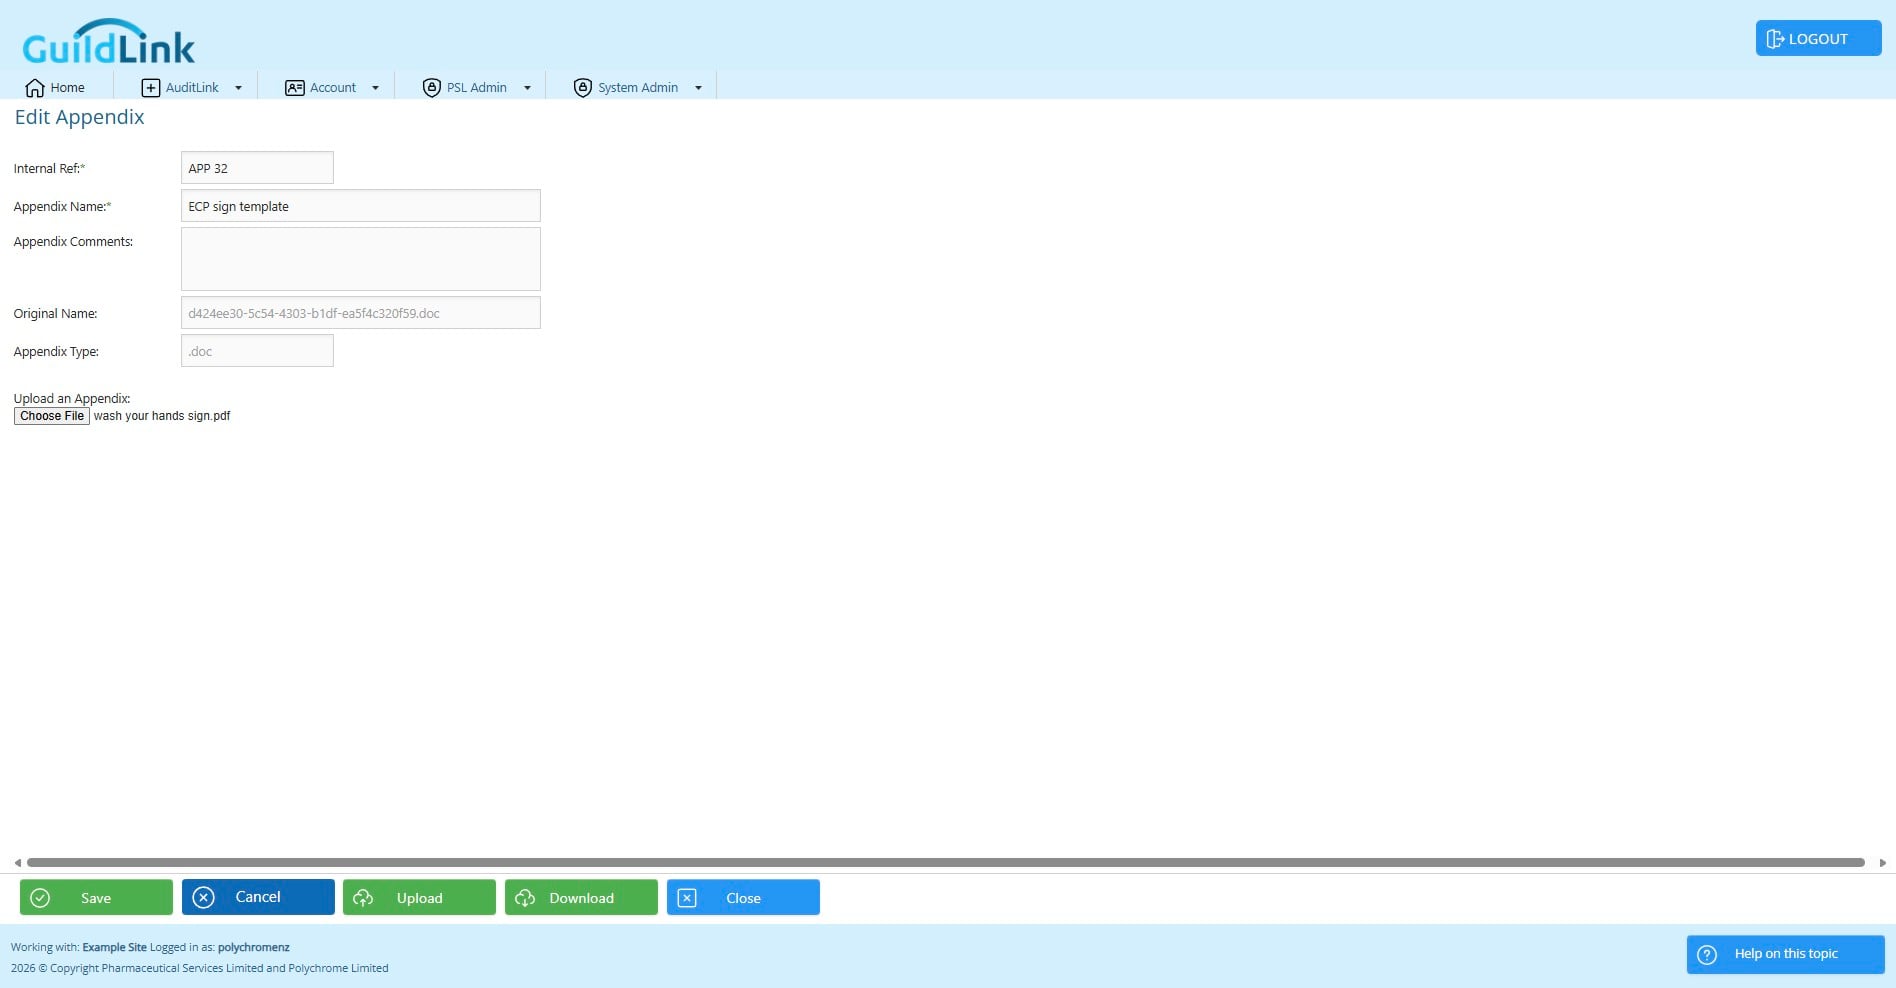The height and width of the screenshot is (988, 1896).
Task: Click the Download cloud icon
Action: [525, 898]
